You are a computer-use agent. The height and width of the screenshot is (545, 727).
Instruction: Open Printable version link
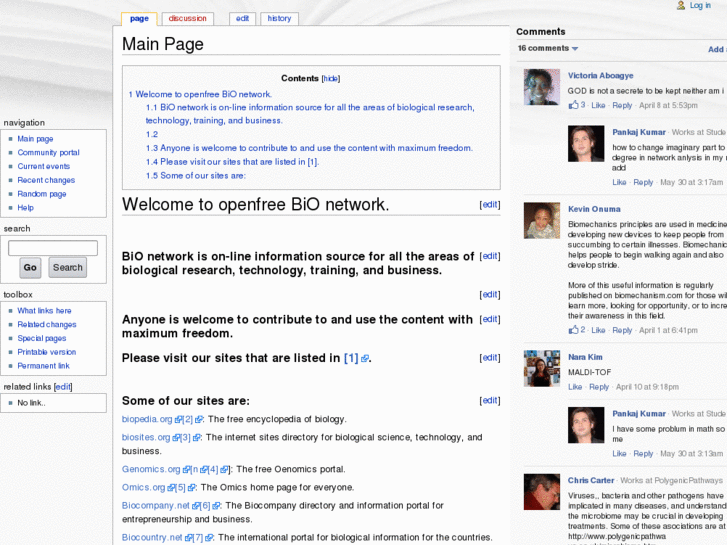click(47, 352)
